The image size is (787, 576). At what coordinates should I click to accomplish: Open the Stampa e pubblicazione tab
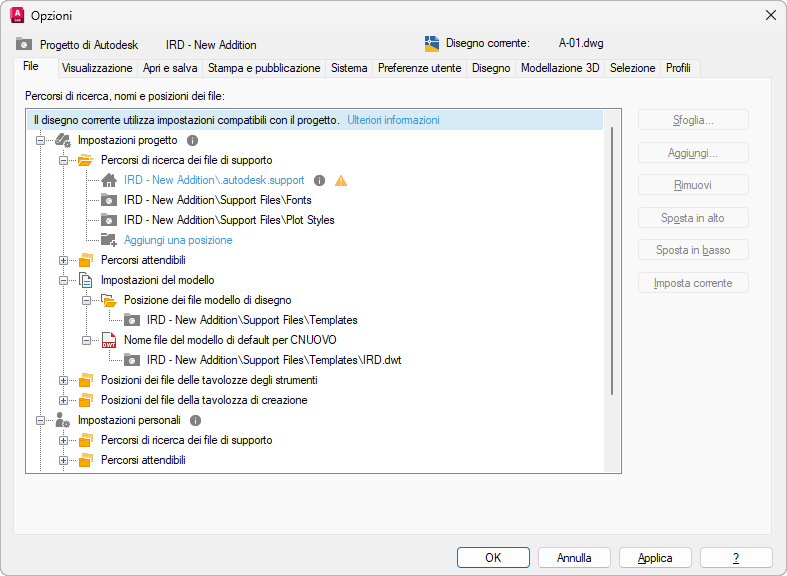click(x=264, y=68)
